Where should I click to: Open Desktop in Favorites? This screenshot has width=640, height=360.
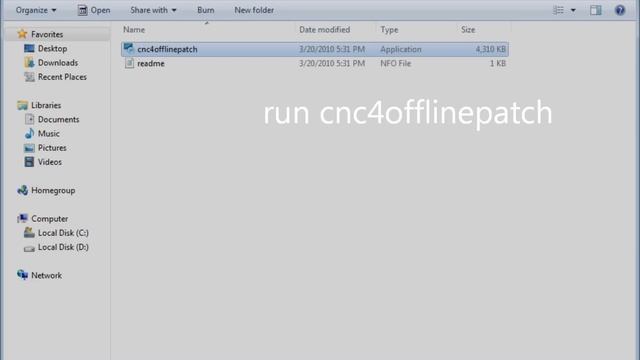[52, 49]
